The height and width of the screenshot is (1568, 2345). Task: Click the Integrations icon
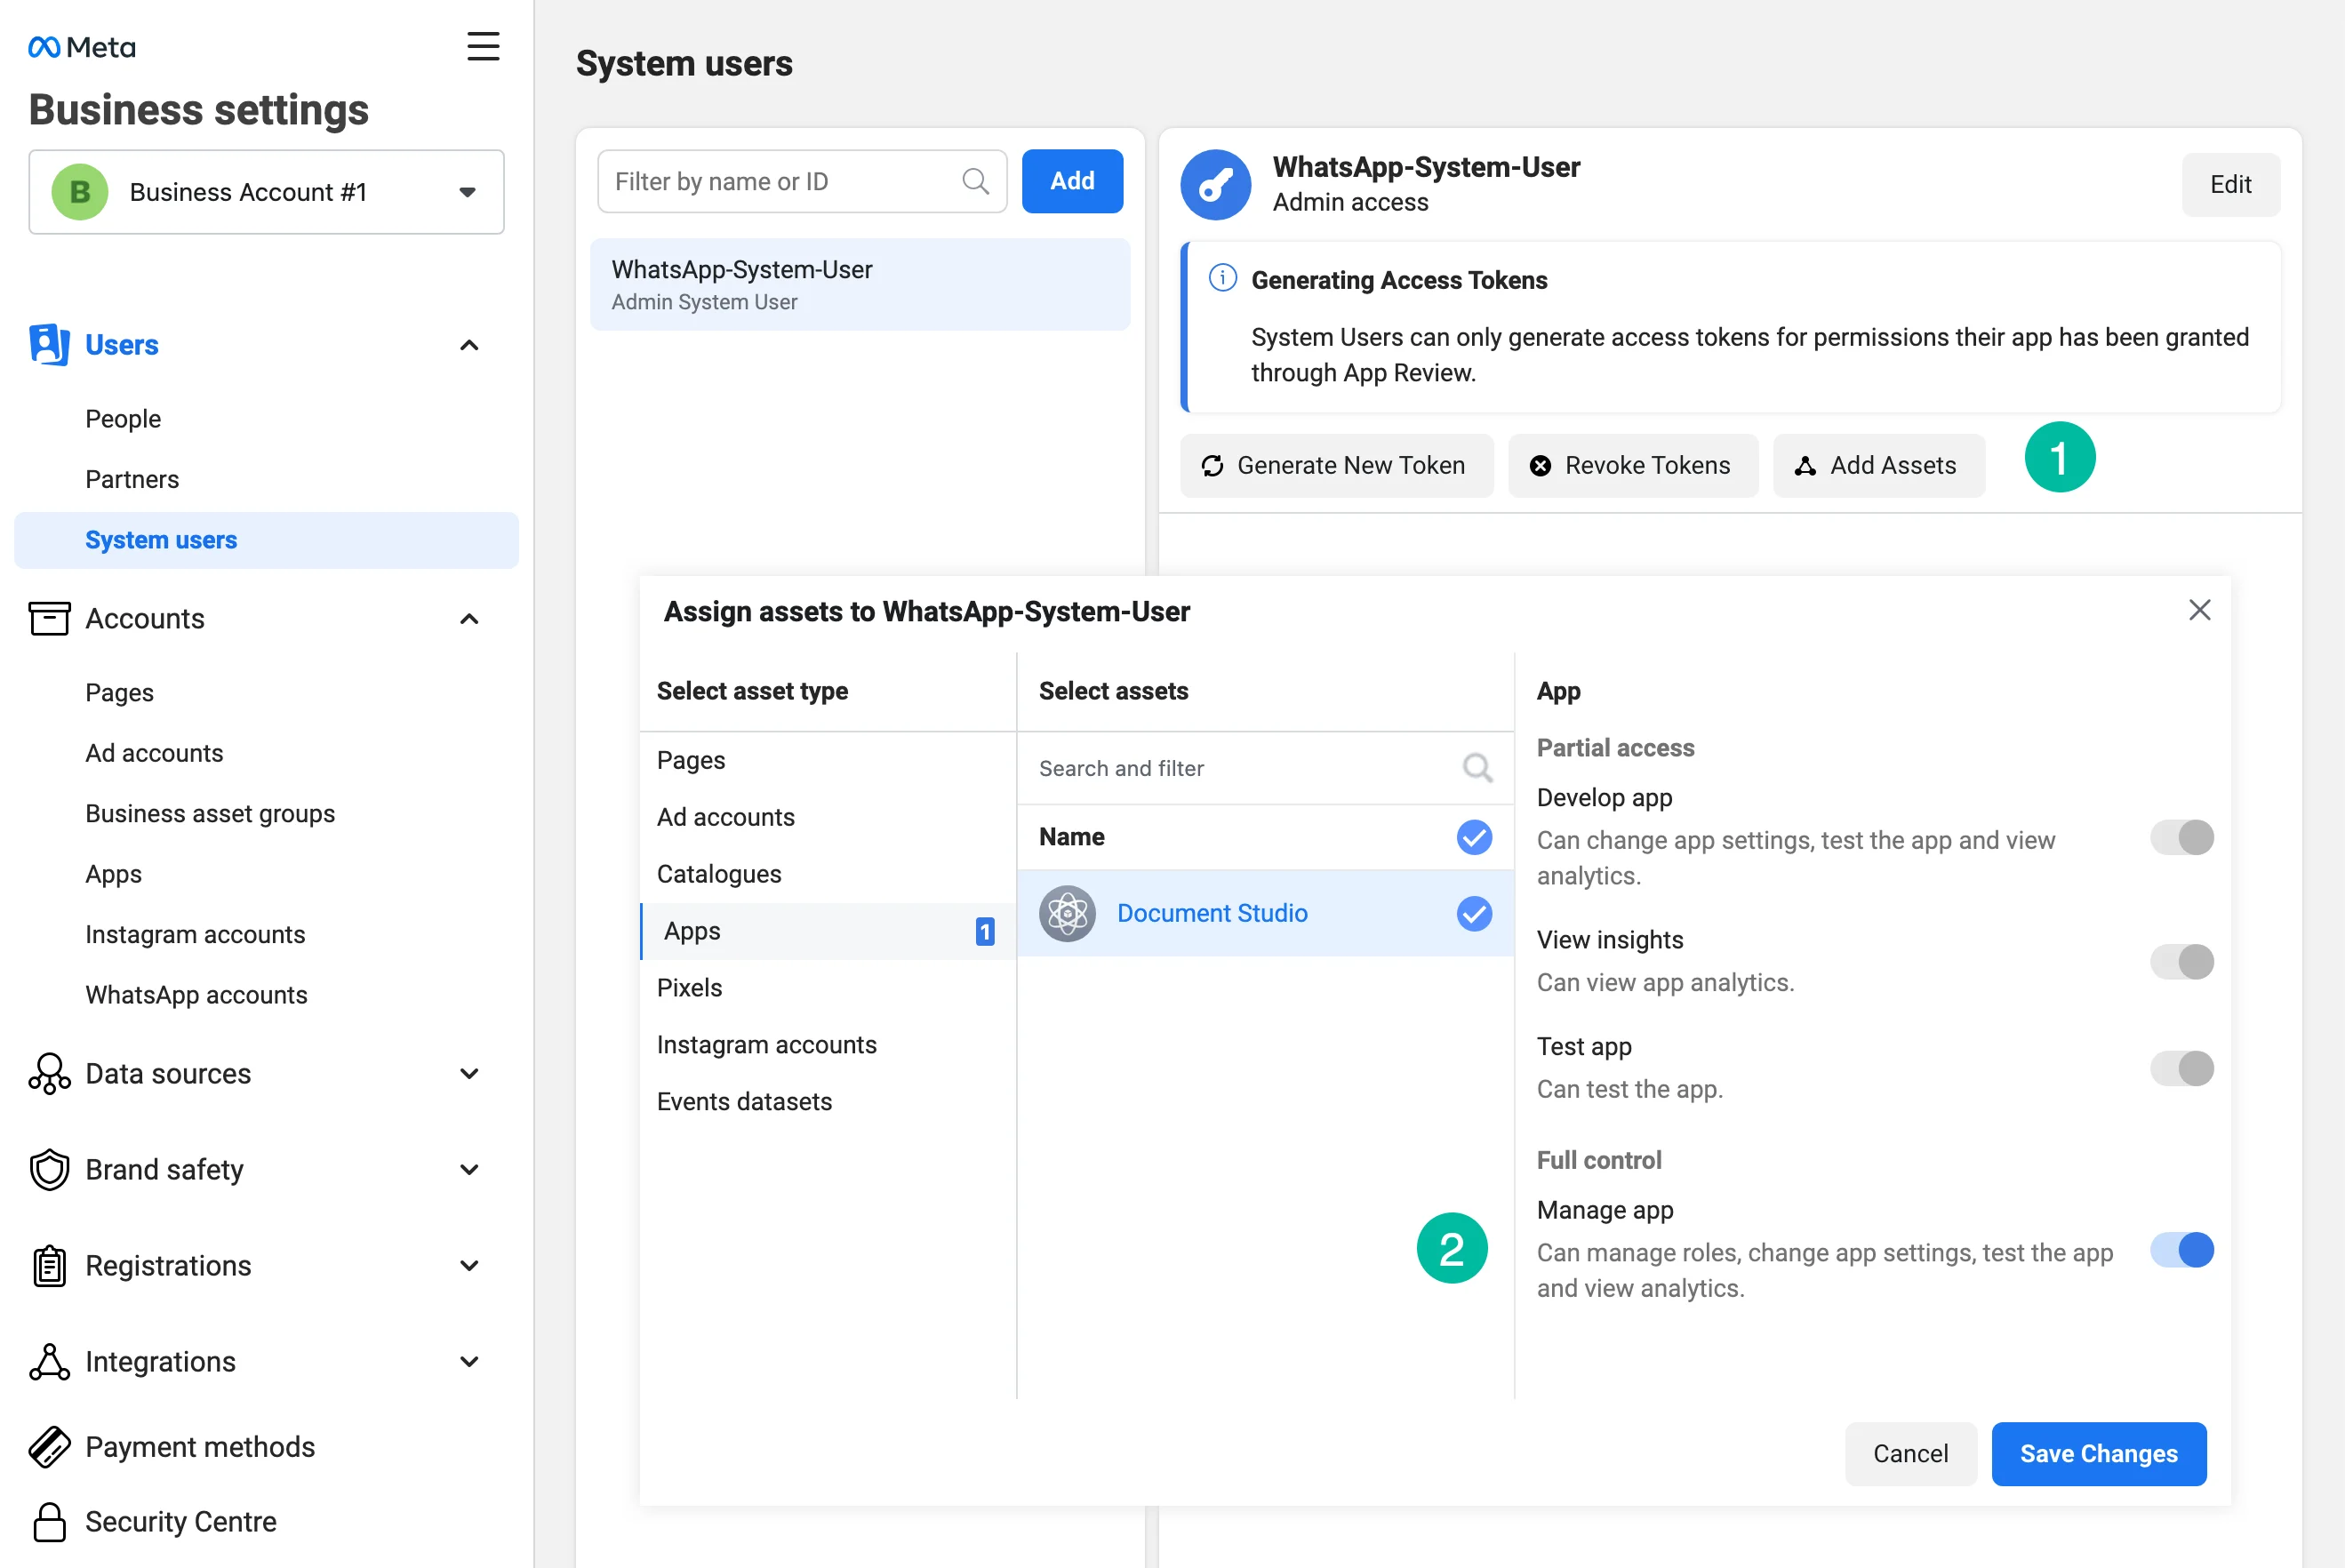coord(49,1361)
